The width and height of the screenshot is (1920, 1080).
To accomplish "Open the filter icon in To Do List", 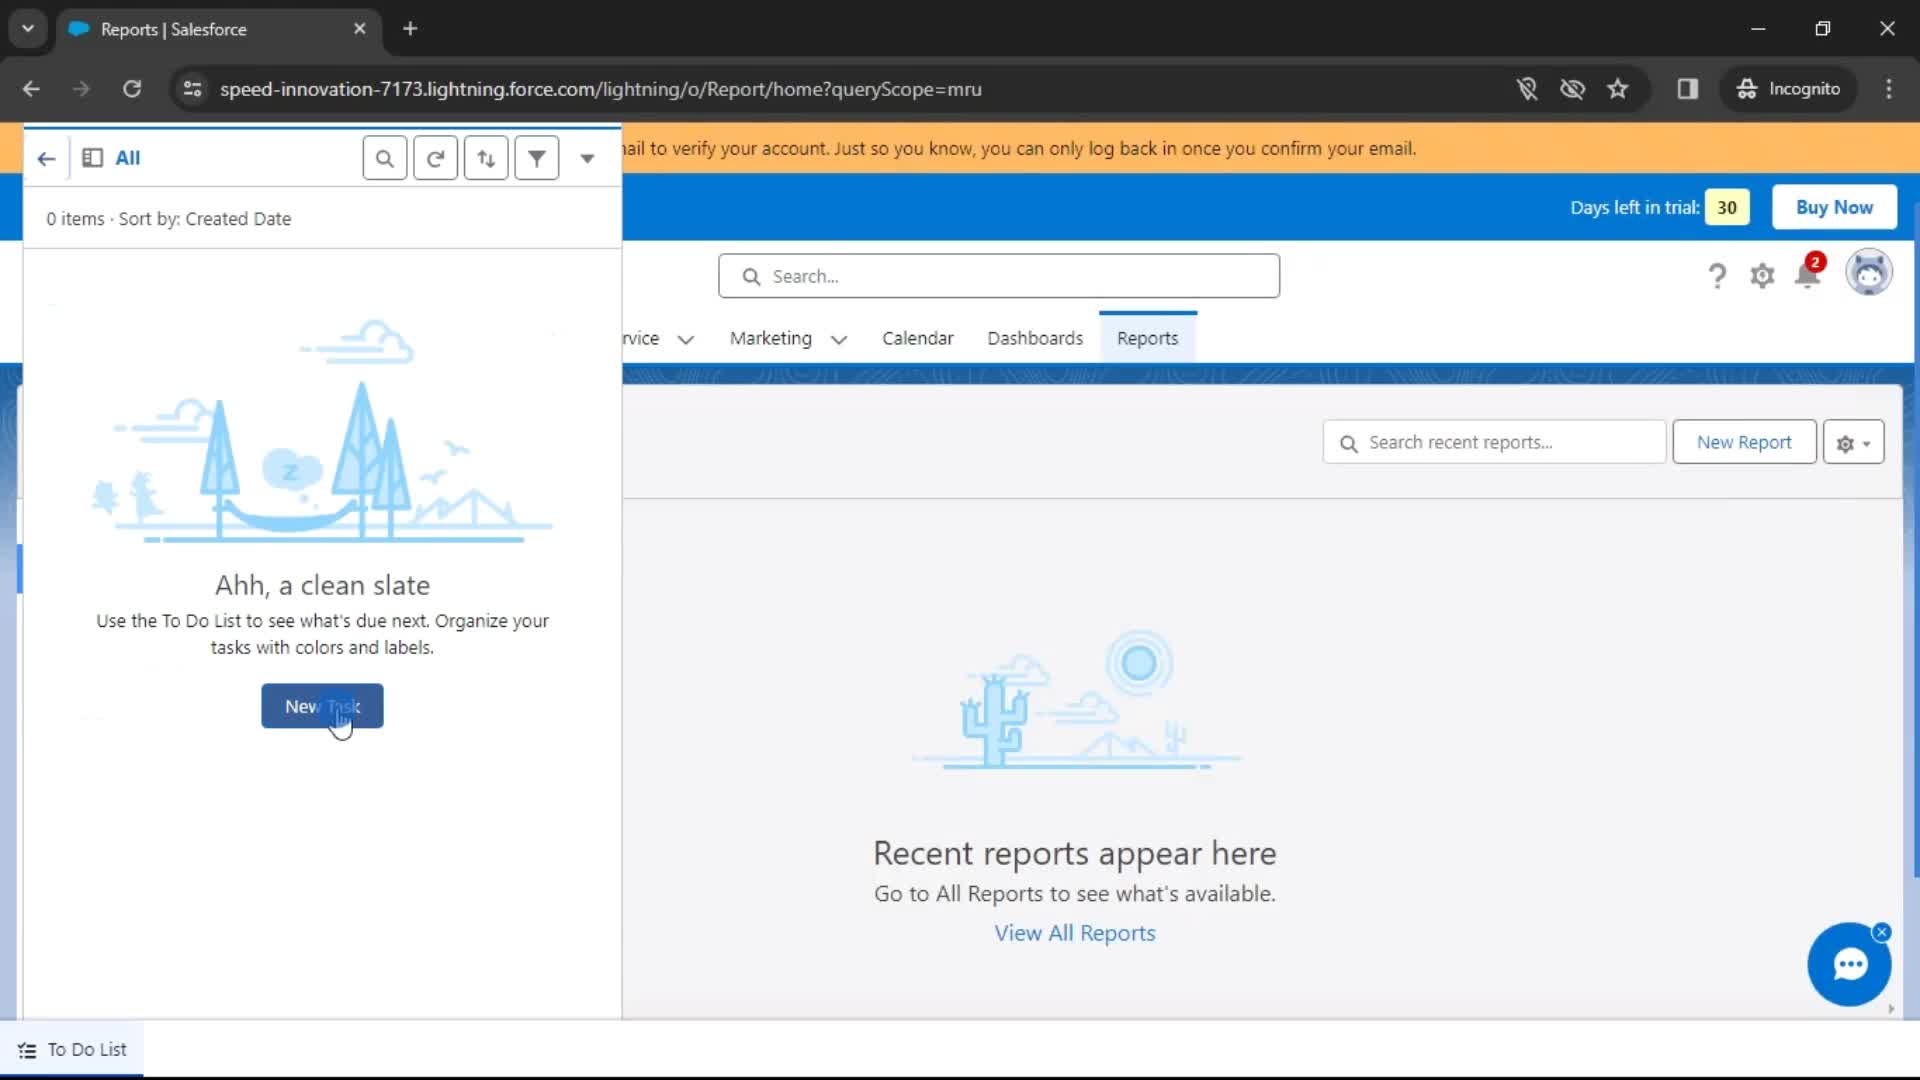I will tap(537, 158).
